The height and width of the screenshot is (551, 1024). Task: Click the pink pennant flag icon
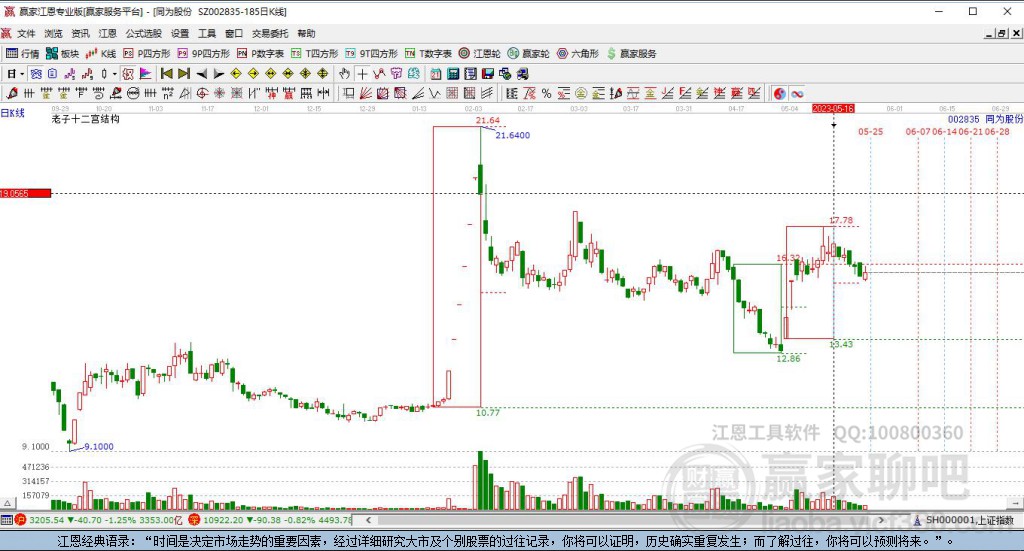pyautogui.click(x=145, y=74)
